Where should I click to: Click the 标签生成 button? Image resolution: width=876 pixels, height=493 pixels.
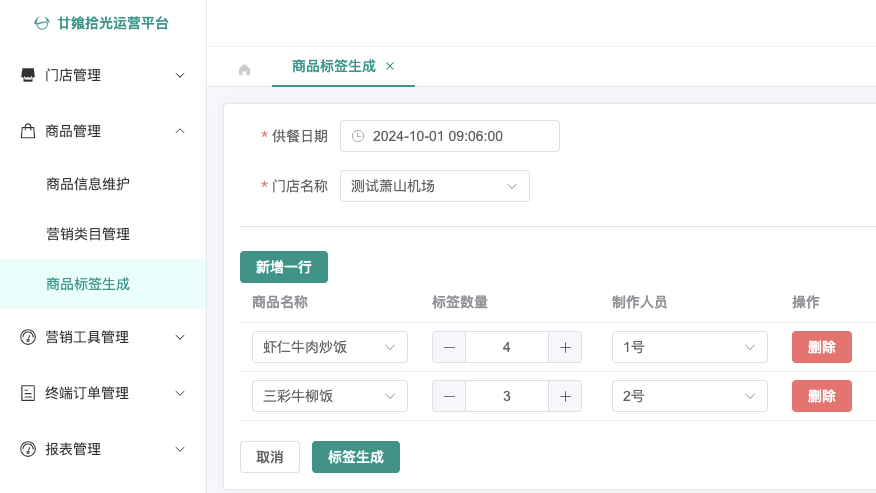coord(356,457)
